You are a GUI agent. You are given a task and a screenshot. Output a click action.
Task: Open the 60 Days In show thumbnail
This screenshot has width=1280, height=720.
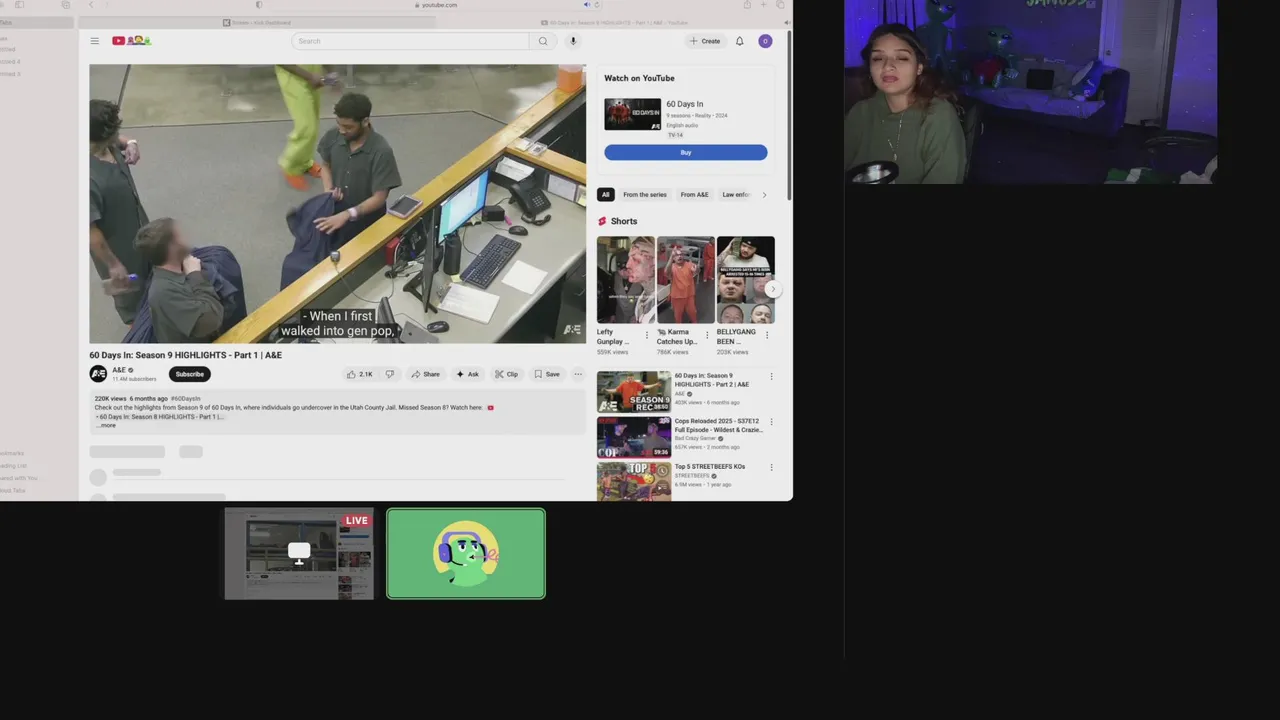pos(632,114)
